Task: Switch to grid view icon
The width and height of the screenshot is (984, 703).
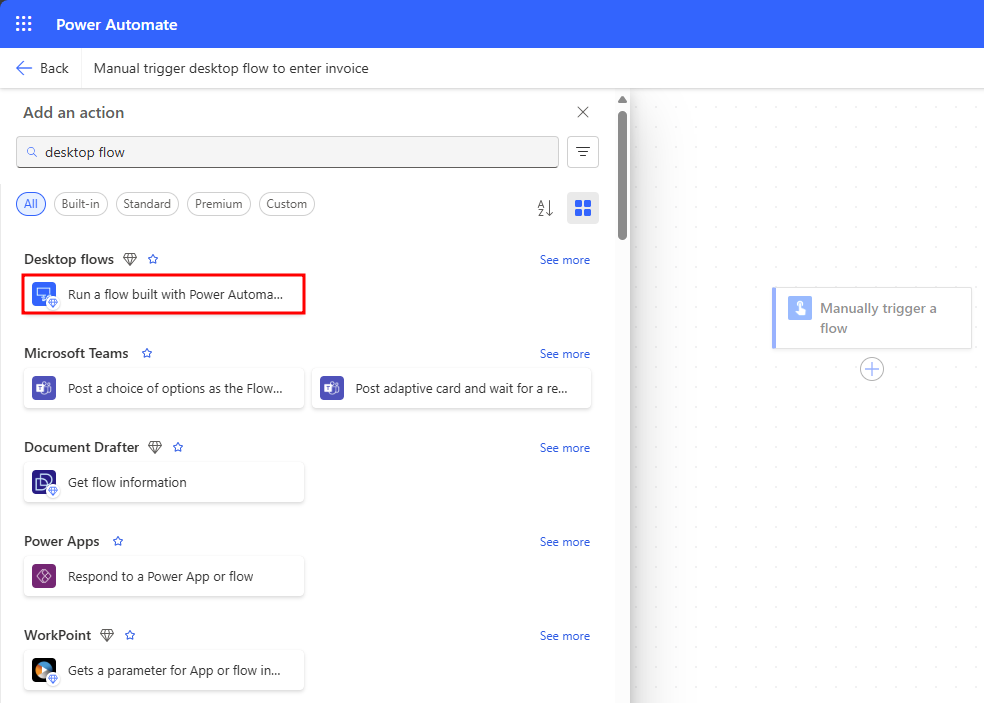Action: [582, 208]
